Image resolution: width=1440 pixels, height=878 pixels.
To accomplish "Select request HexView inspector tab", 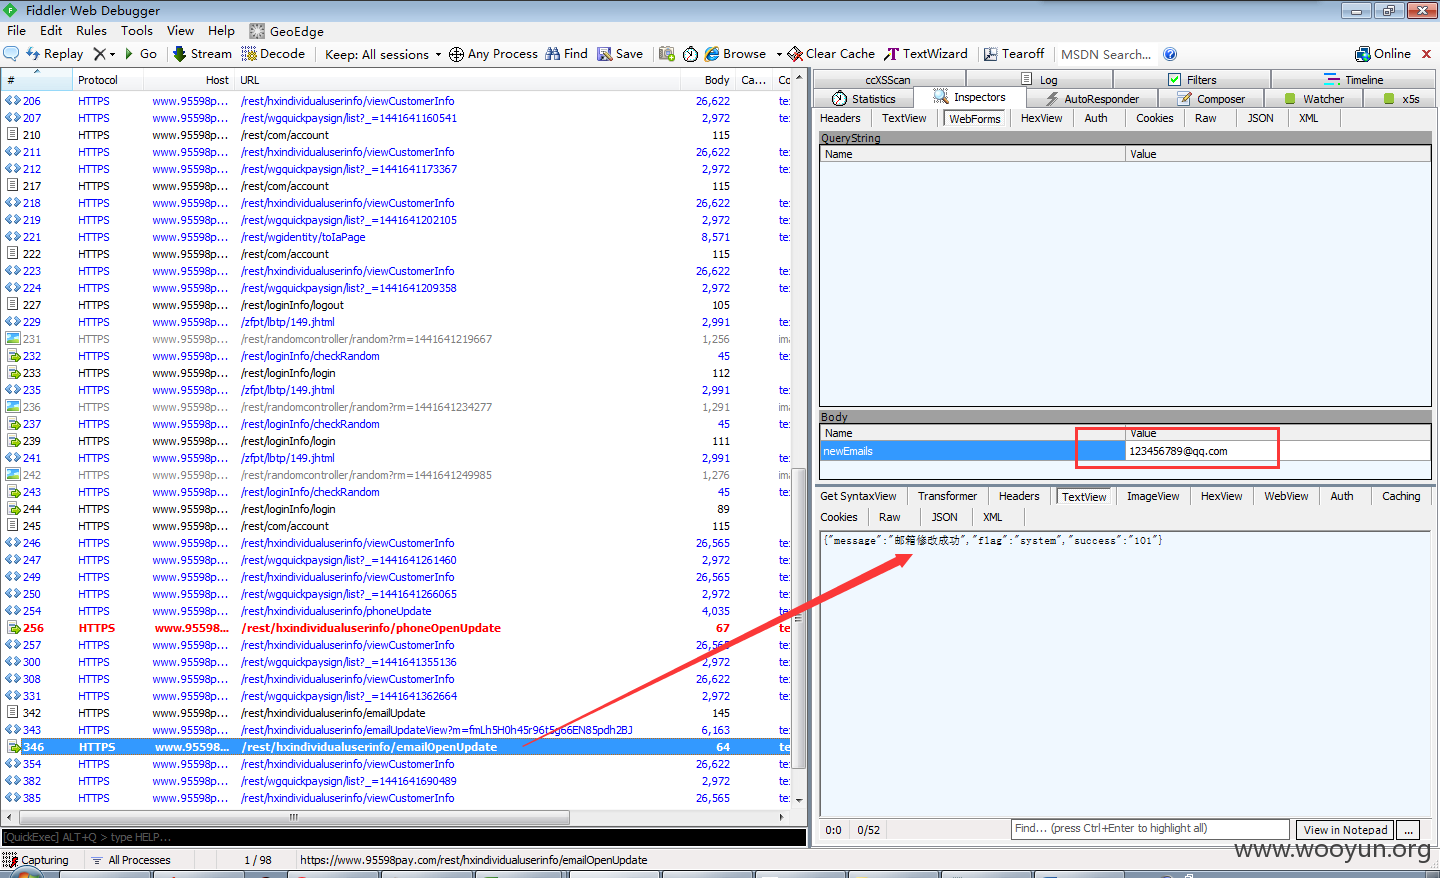I will coord(1041,118).
